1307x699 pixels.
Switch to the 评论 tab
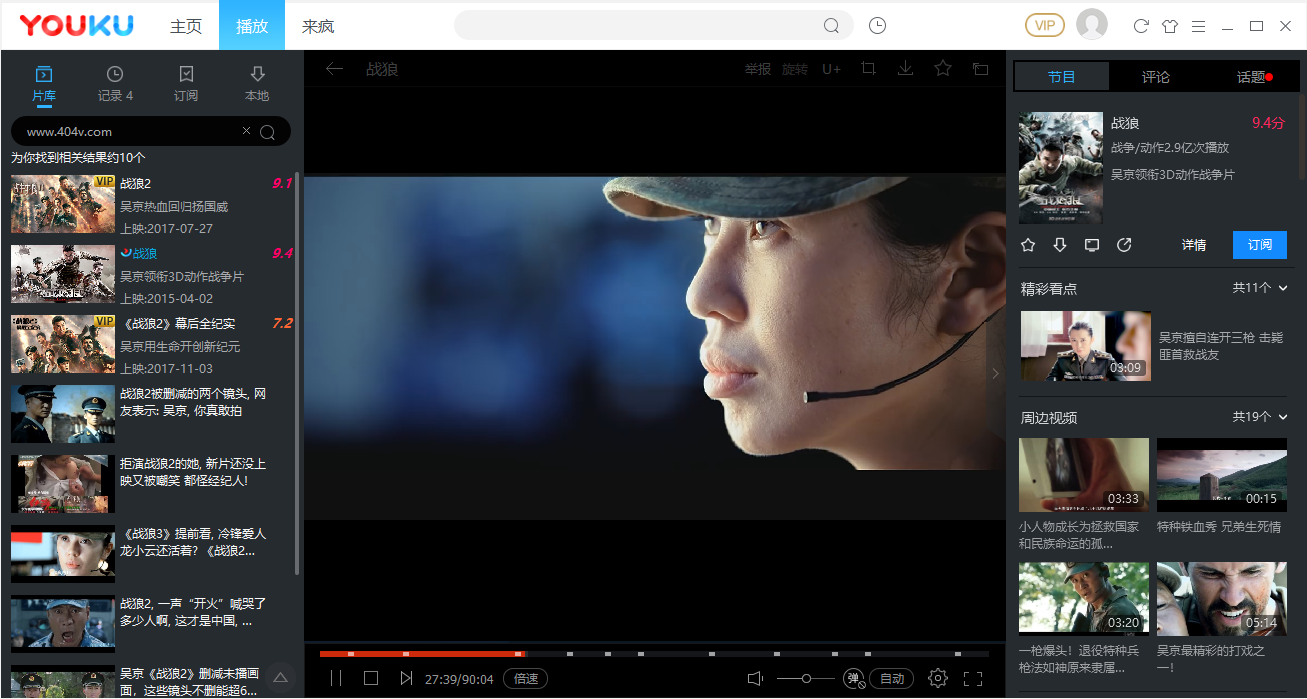(x=1155, y=77)
